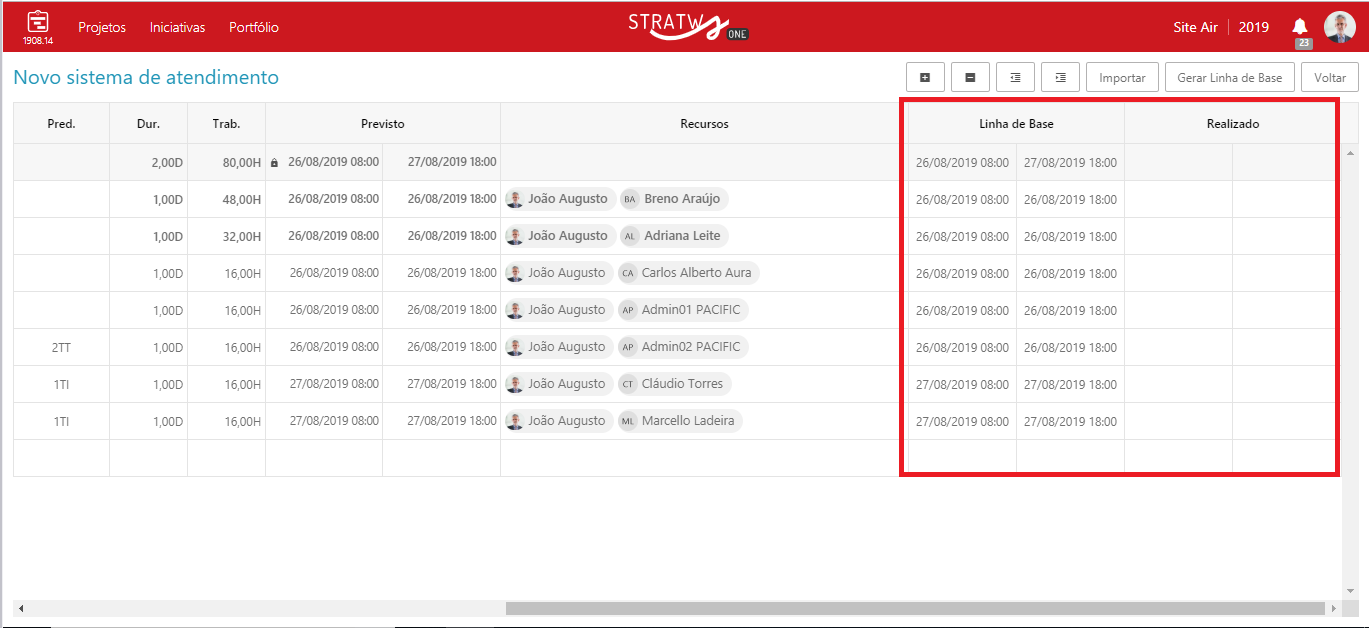This screenshot has height=628, width=1369.
Task: Go to the Iniciativas menu
Action: [x=177, y=27]
